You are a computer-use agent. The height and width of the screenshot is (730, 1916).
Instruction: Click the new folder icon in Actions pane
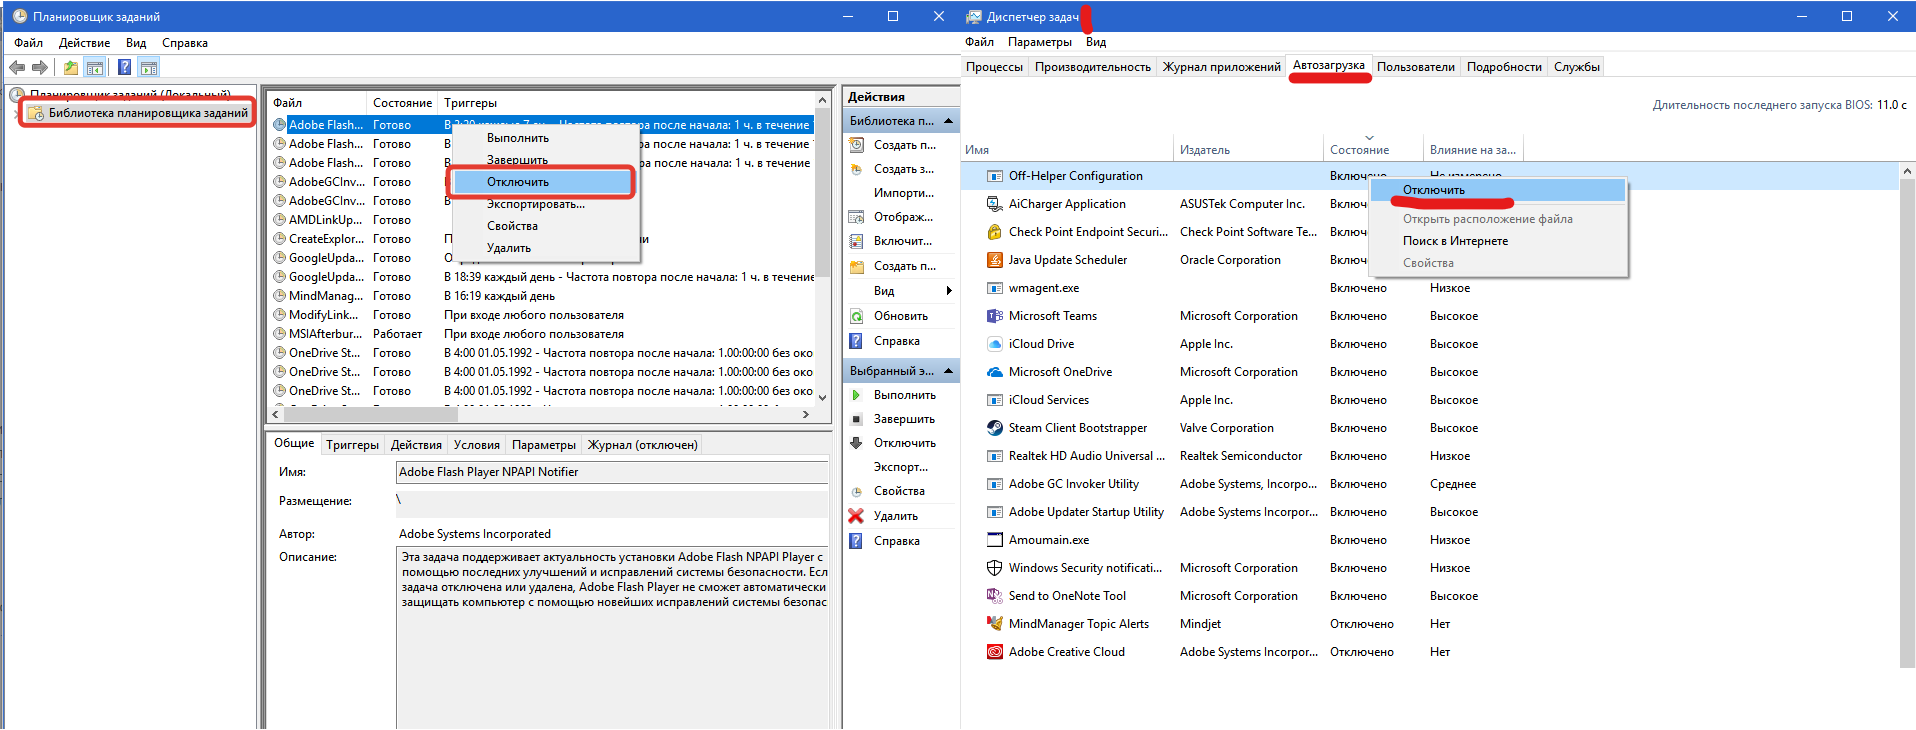(856, 267)
